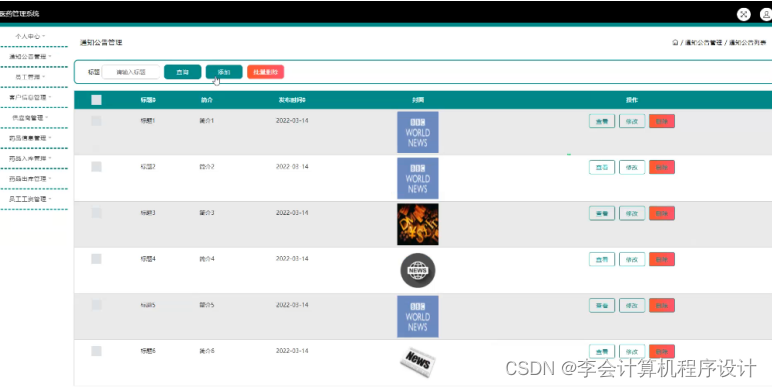Click the 添加 add button
Image resolution: width=772 pixels, height=387 pixels.
pyautogui.click(x=224, y=72)
